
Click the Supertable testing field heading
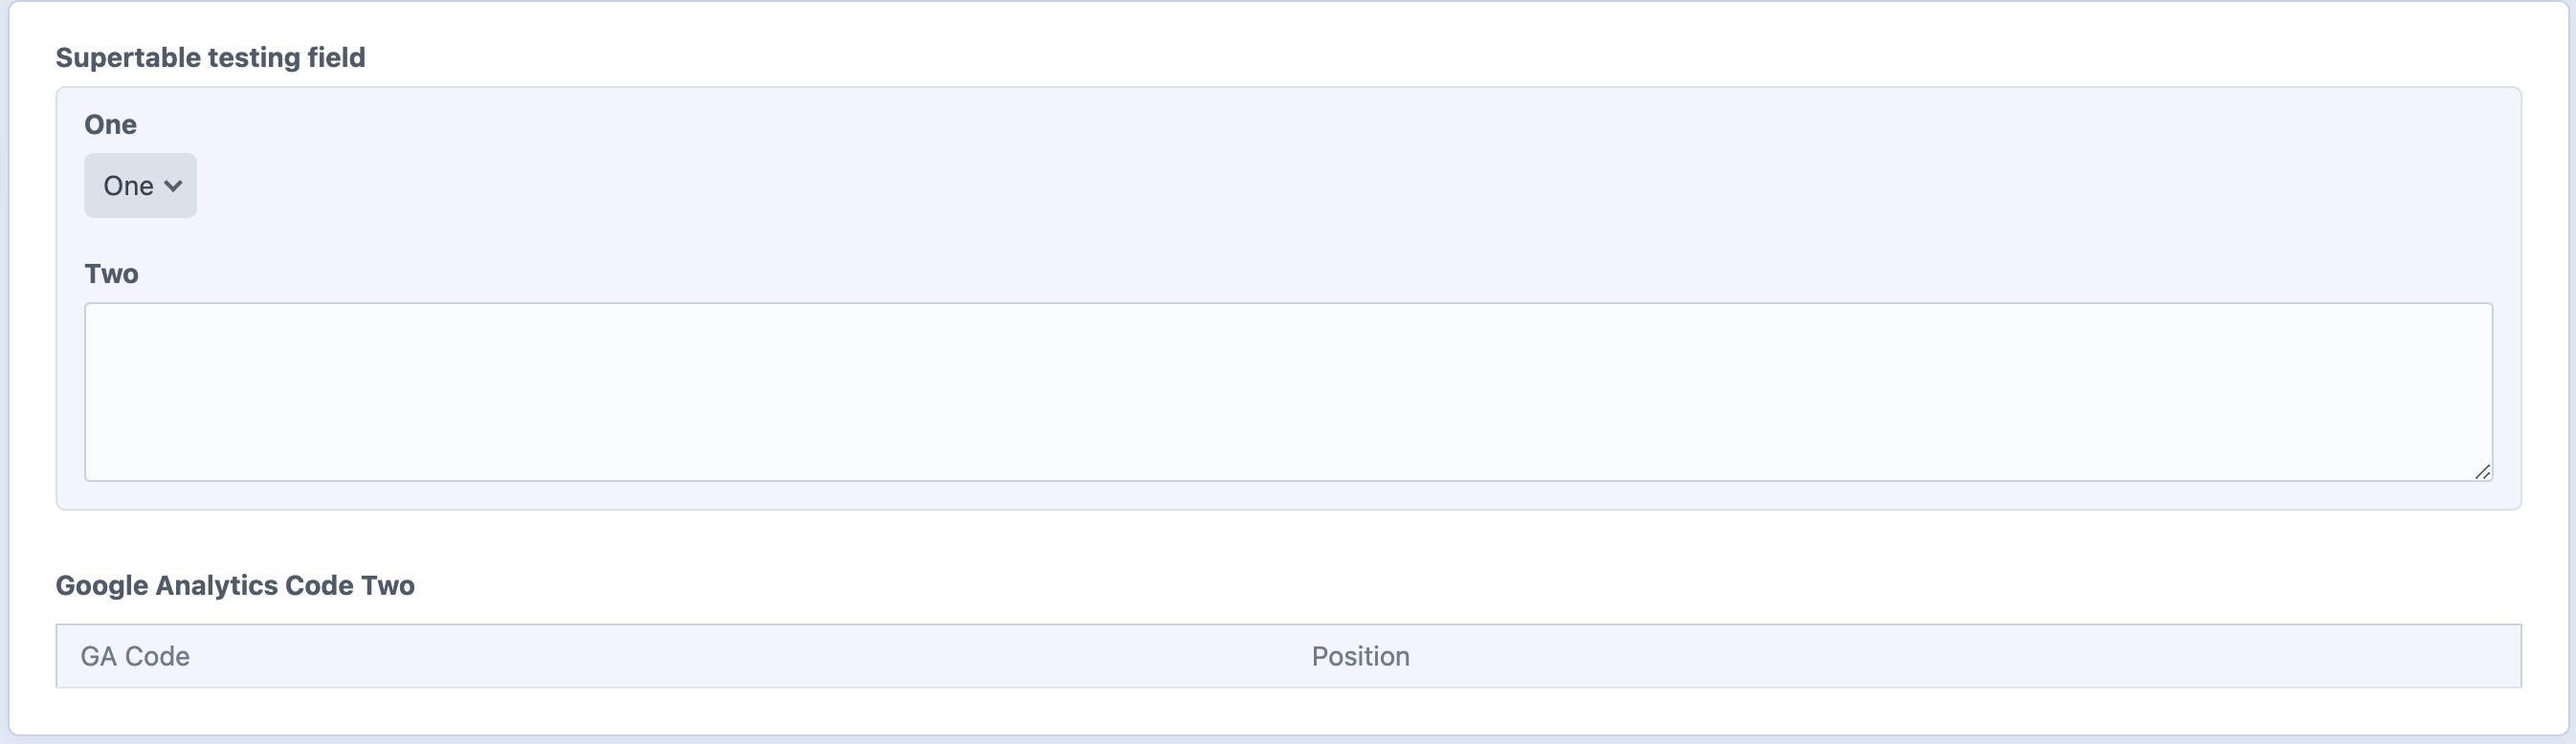click(211, 57)
